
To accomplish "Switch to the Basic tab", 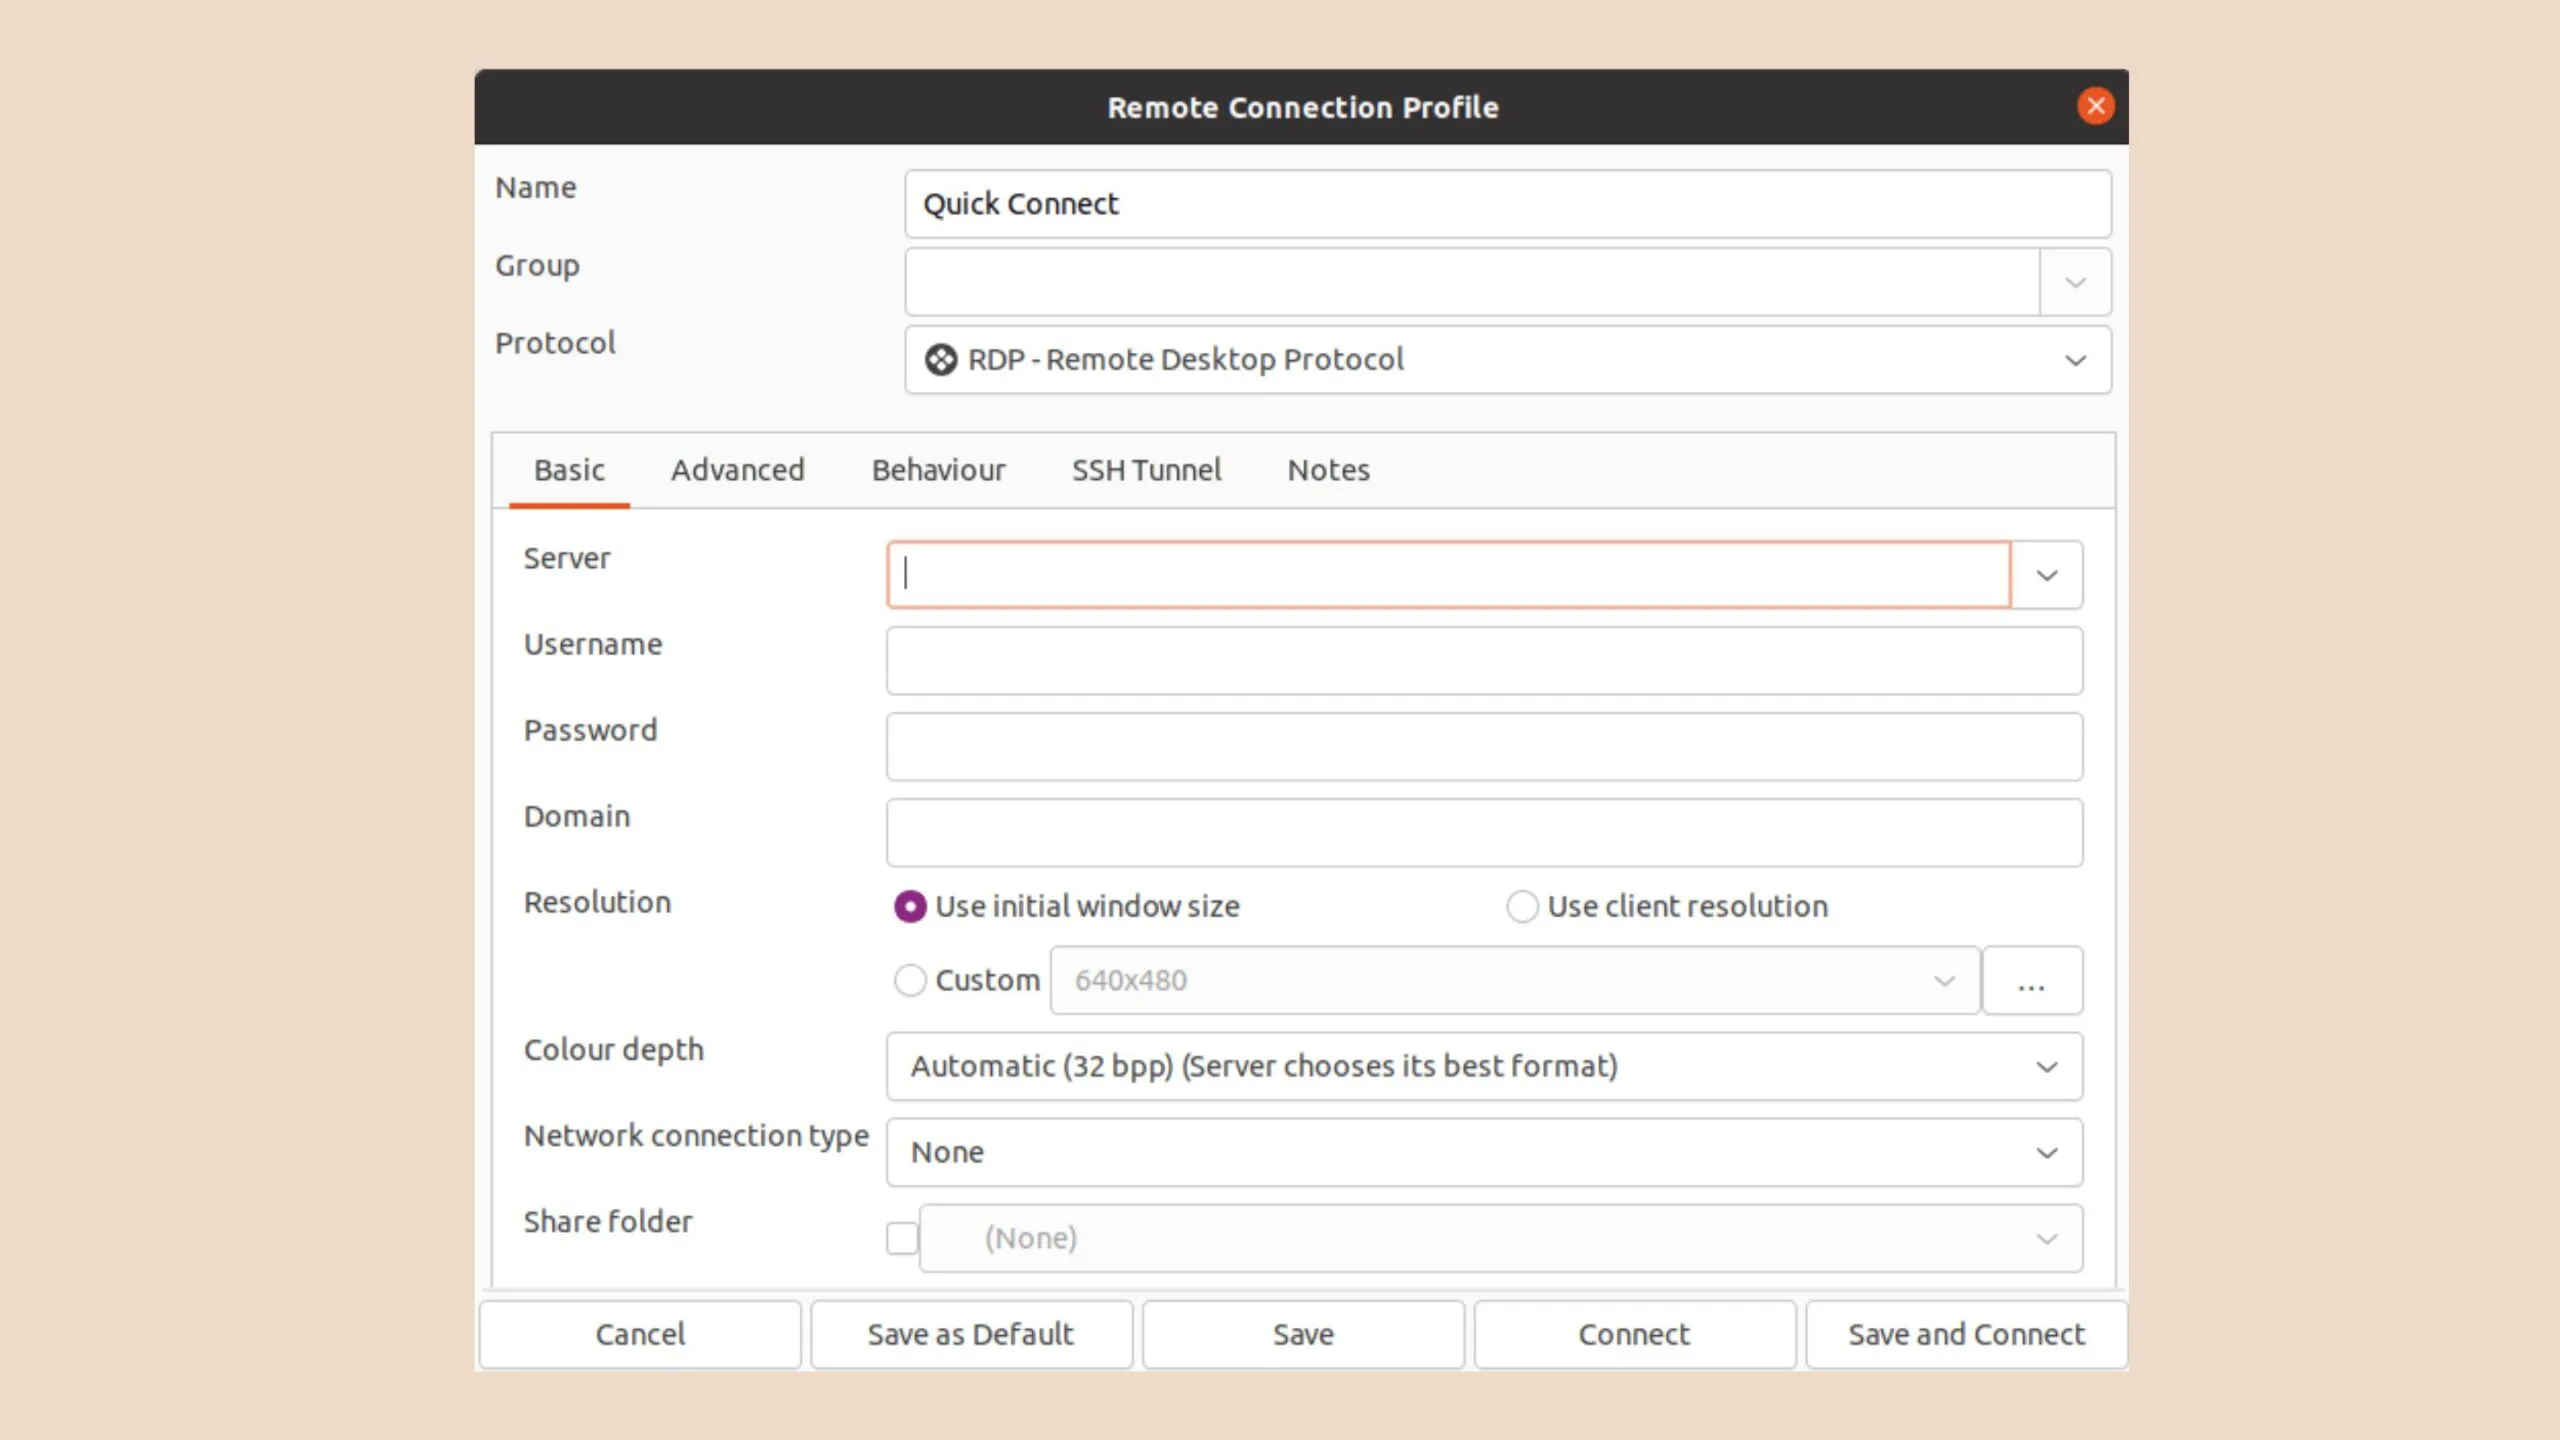I will pos(570,469).
